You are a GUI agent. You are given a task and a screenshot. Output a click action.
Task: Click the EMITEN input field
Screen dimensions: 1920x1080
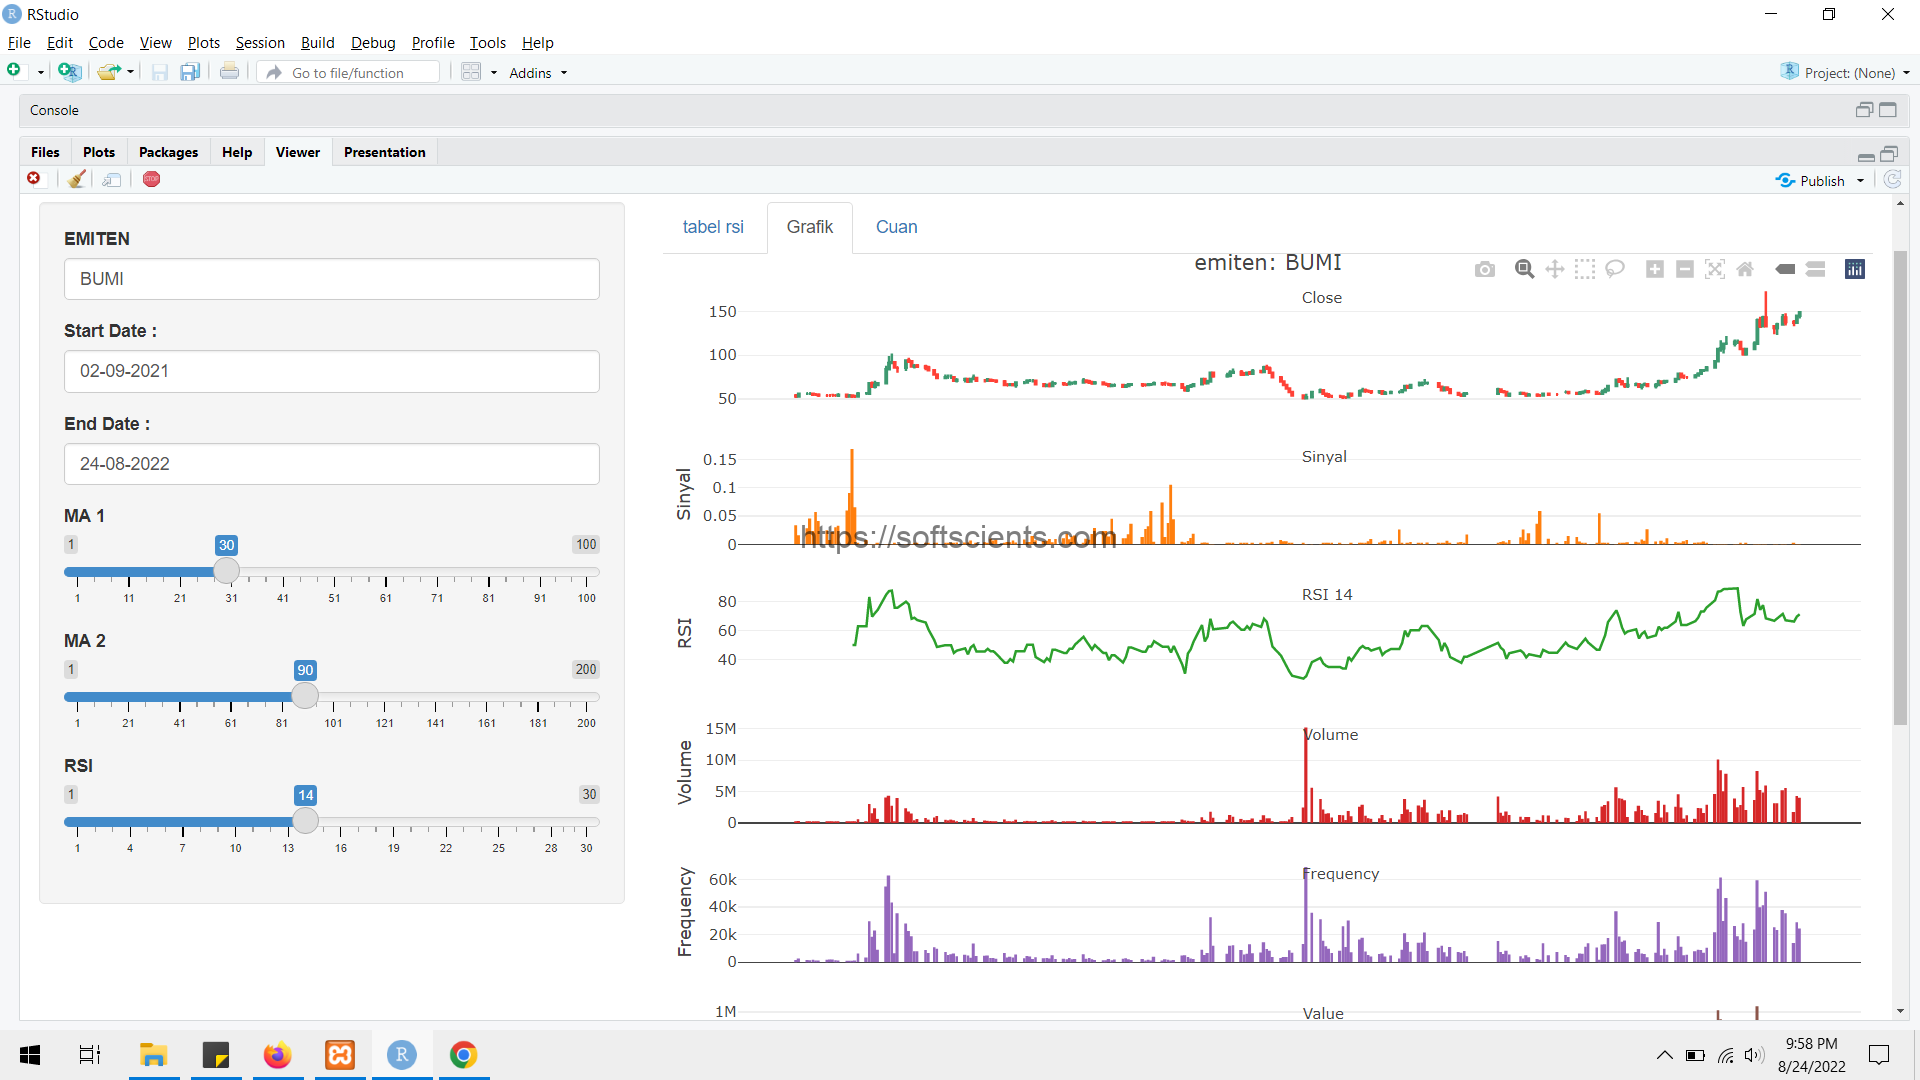tap(332, 279)
